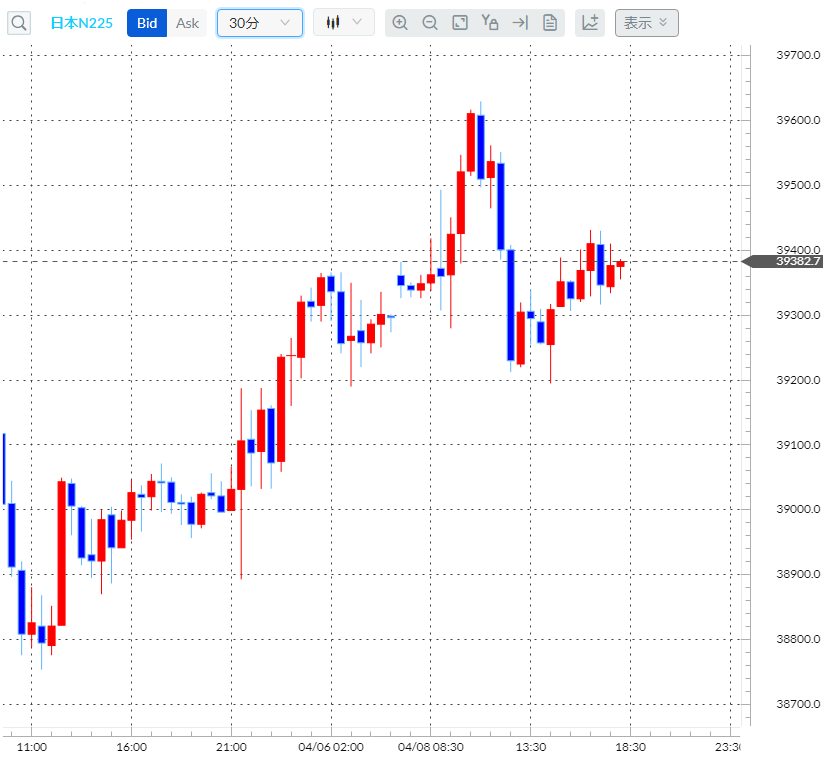Screen dimensions: 825x758
Task: Open the 表示 menu chevron
Action: (662, 22)
